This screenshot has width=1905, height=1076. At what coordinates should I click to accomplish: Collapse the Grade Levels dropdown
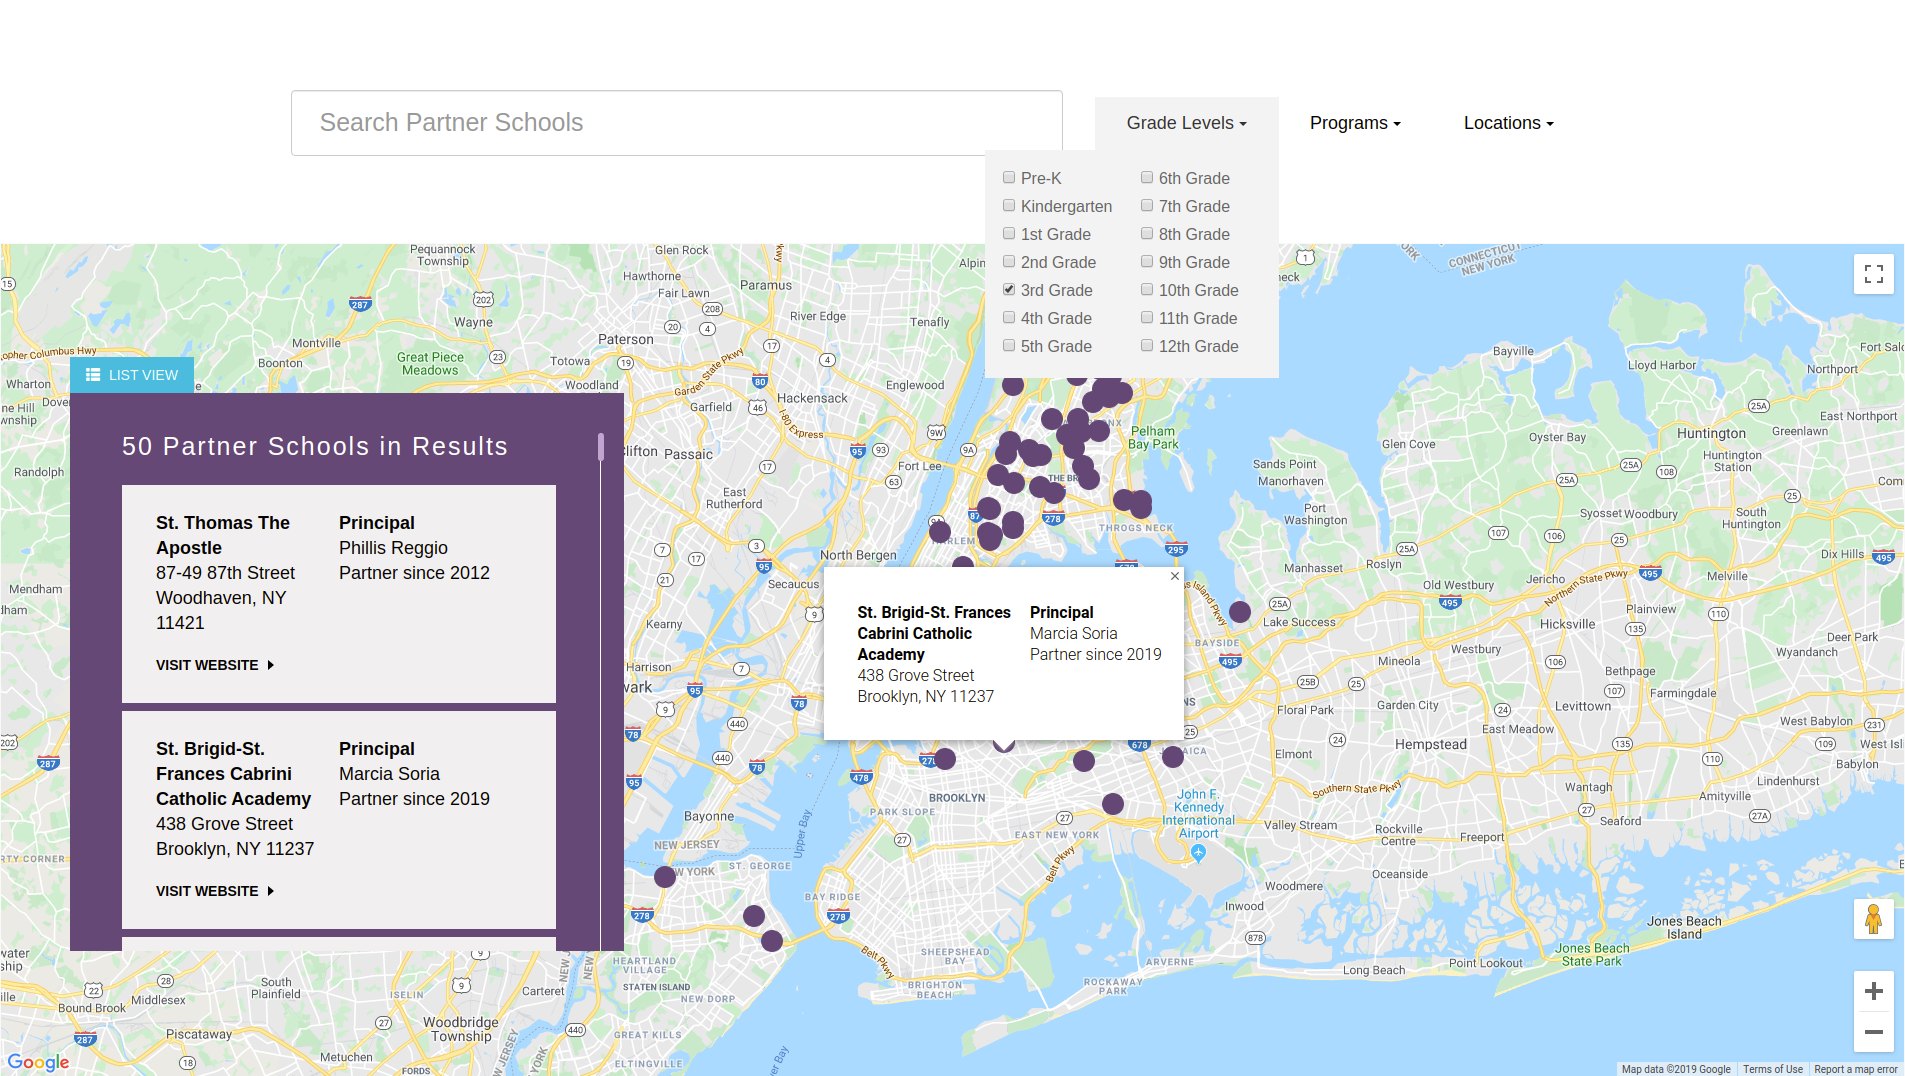click(1186, 123)
